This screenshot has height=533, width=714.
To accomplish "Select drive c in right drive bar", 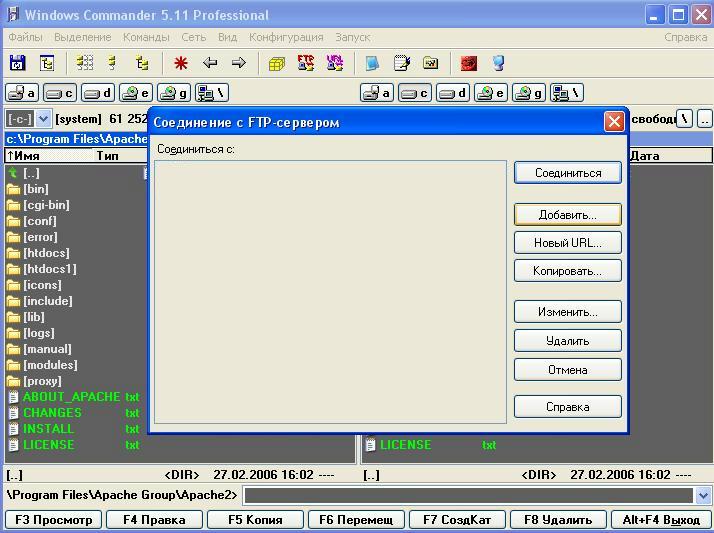I will (x=414, y=93).
